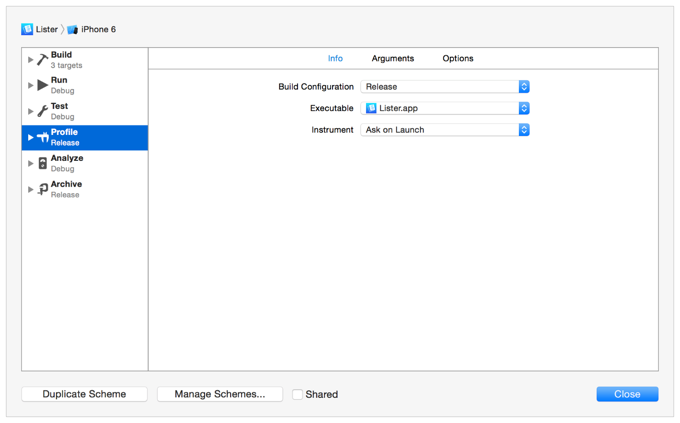
Task: Click the '3 targets' subtitle text
Action: click(66, 66)
